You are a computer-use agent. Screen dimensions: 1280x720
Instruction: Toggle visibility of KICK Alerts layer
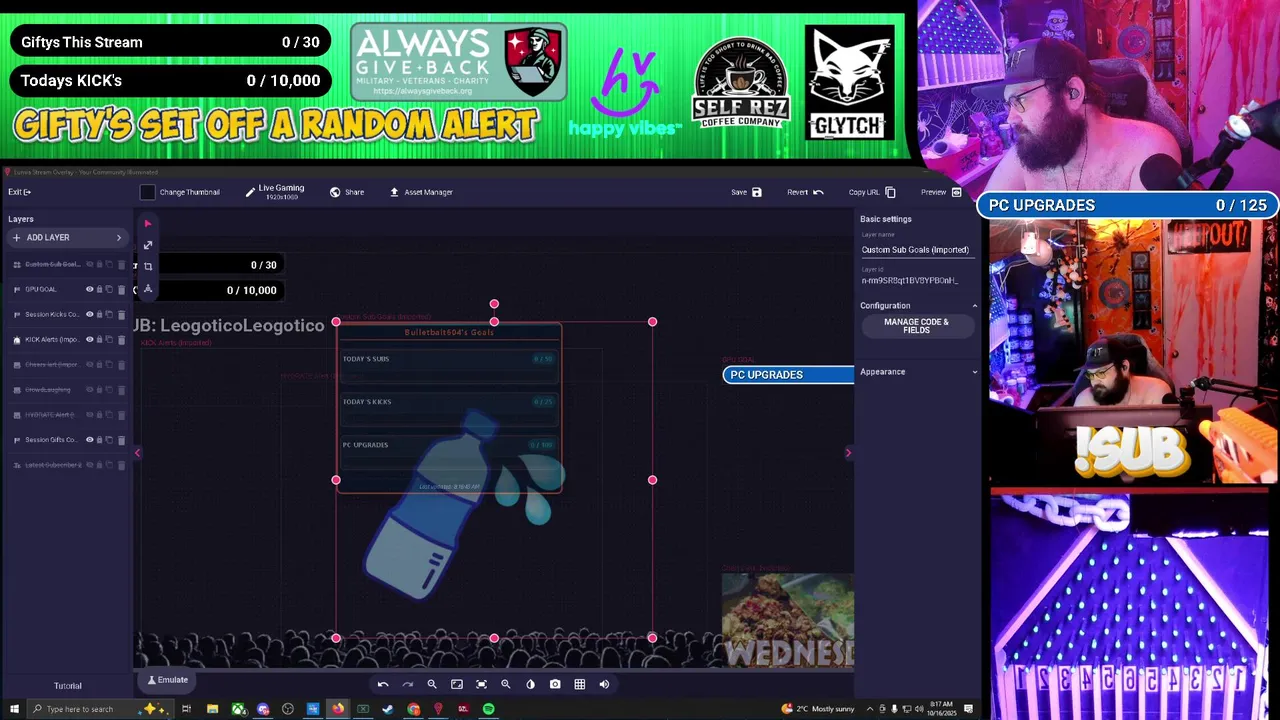89,340
